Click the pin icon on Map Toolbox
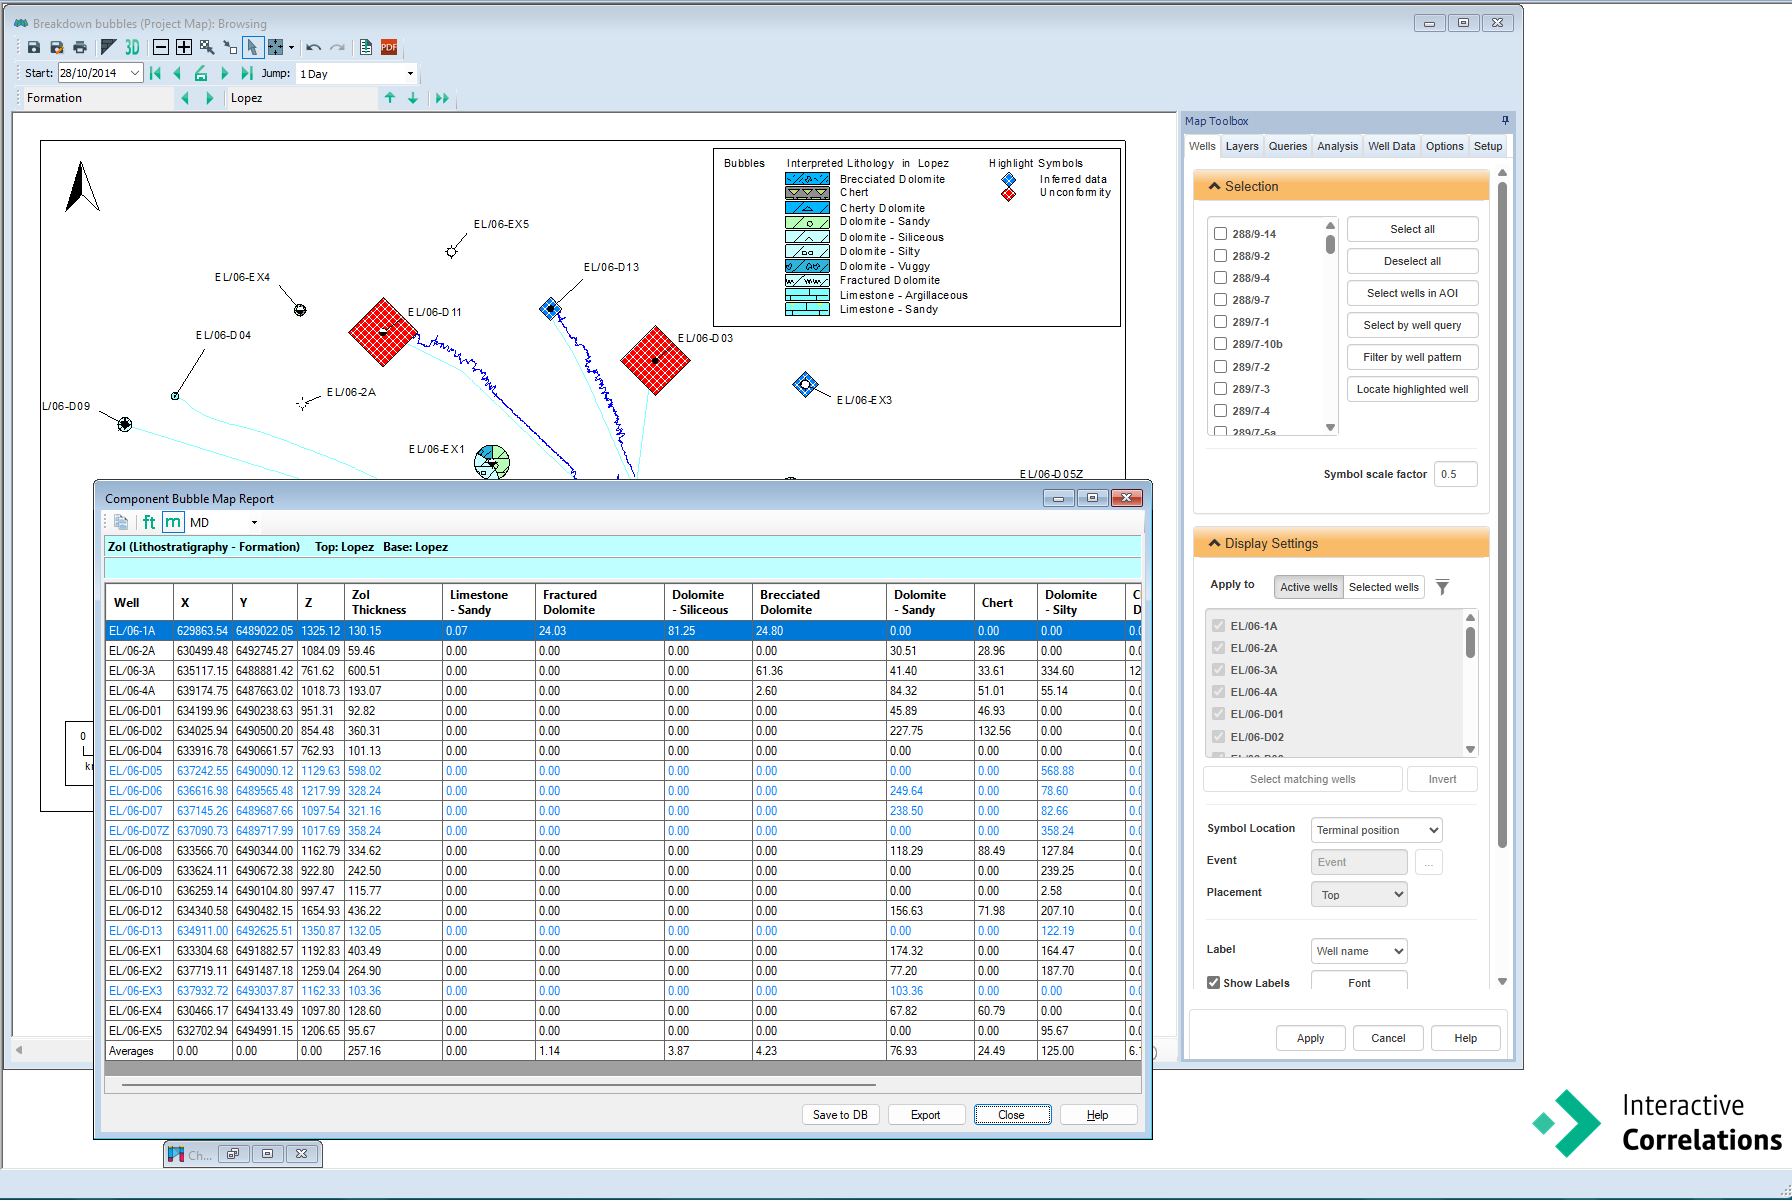 point(1505,120)
